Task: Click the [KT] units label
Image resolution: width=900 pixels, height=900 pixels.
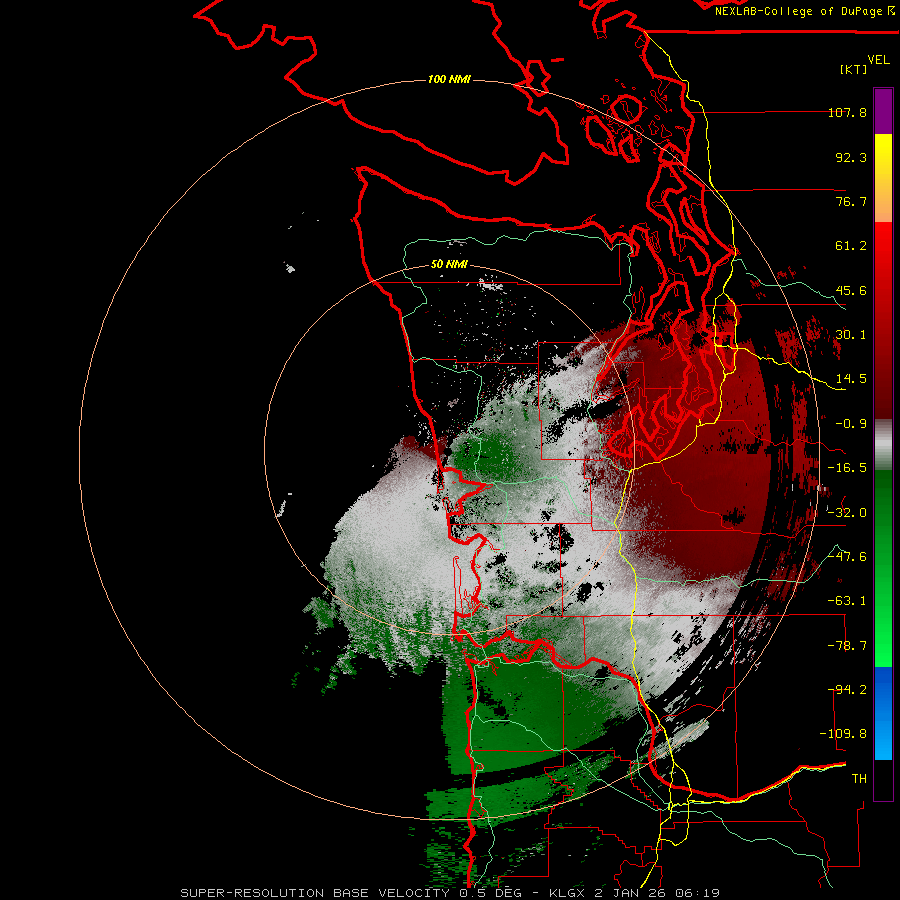Action: coord(854,69)
